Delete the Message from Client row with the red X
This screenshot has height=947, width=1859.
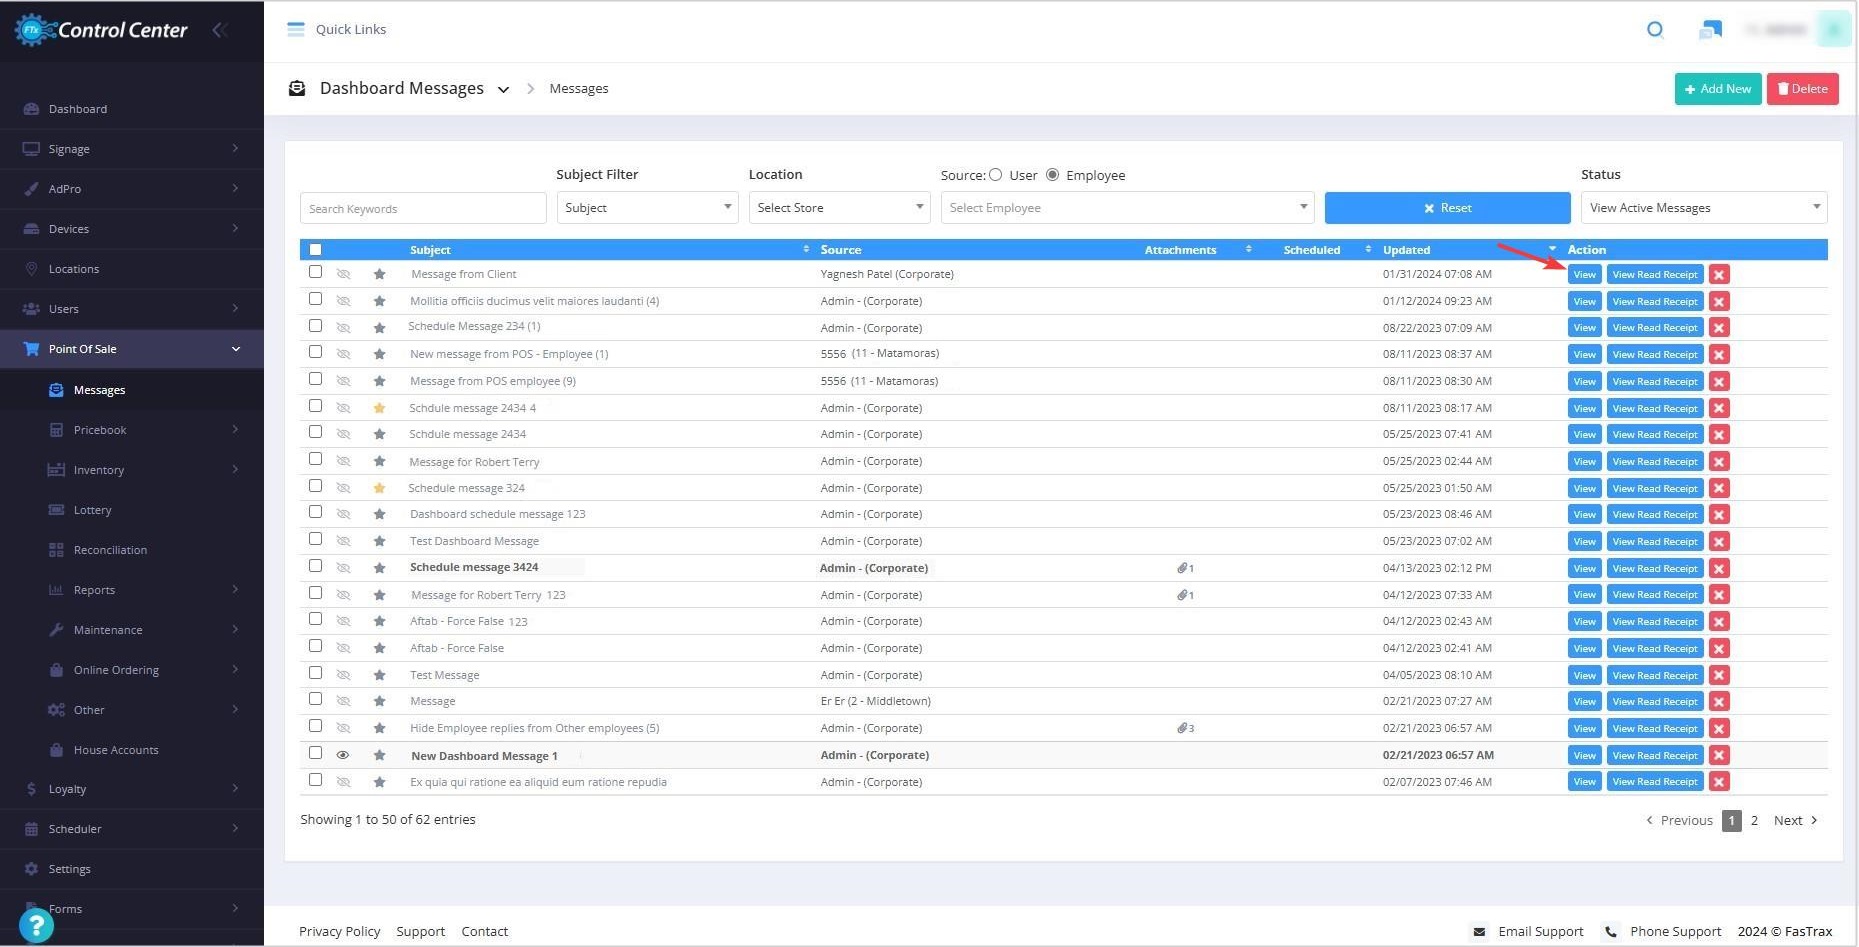coord(1719,274)
